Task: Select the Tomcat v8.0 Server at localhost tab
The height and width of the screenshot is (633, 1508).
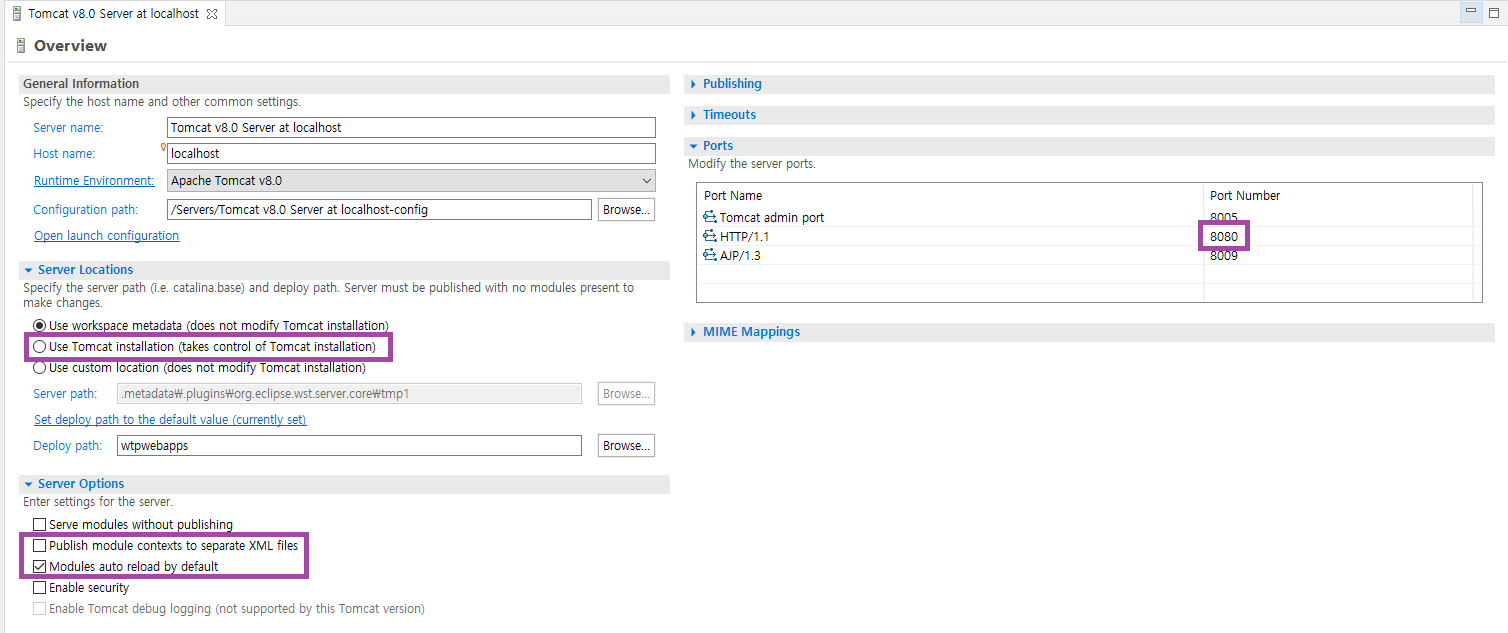Action: (x=113, y=14)
